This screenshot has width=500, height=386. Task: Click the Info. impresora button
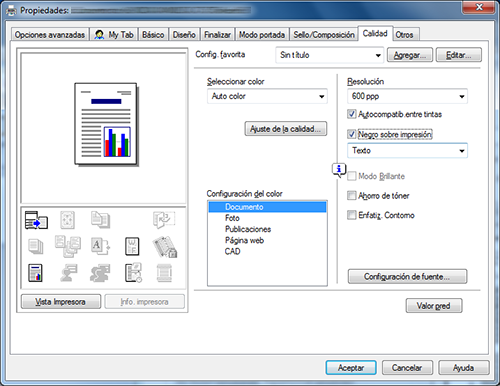click(x=144, y=302)
